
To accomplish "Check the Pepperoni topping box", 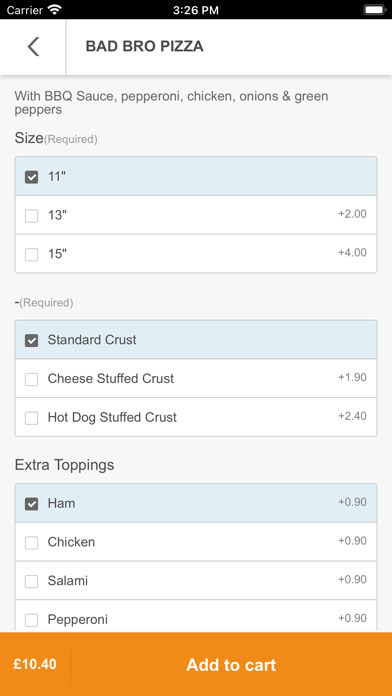I will pyautogui.click(x=32, y=620).
